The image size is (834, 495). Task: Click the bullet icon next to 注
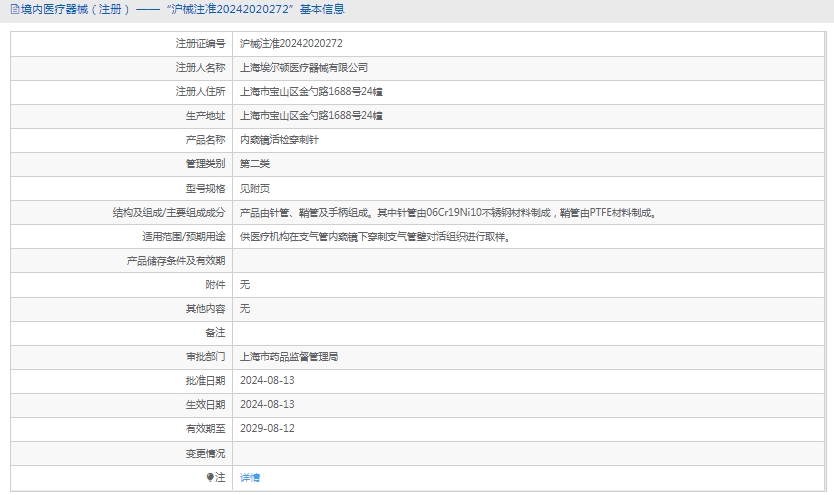click(210, 477)
